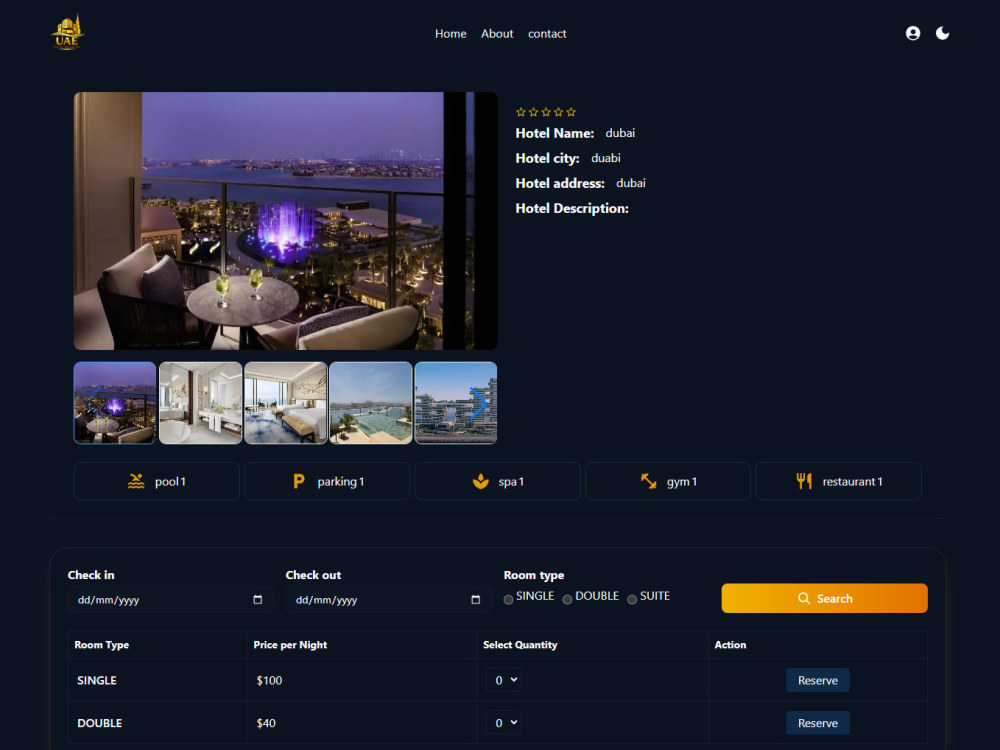
Task: Click the spa lotus icon
Action: 480,482
